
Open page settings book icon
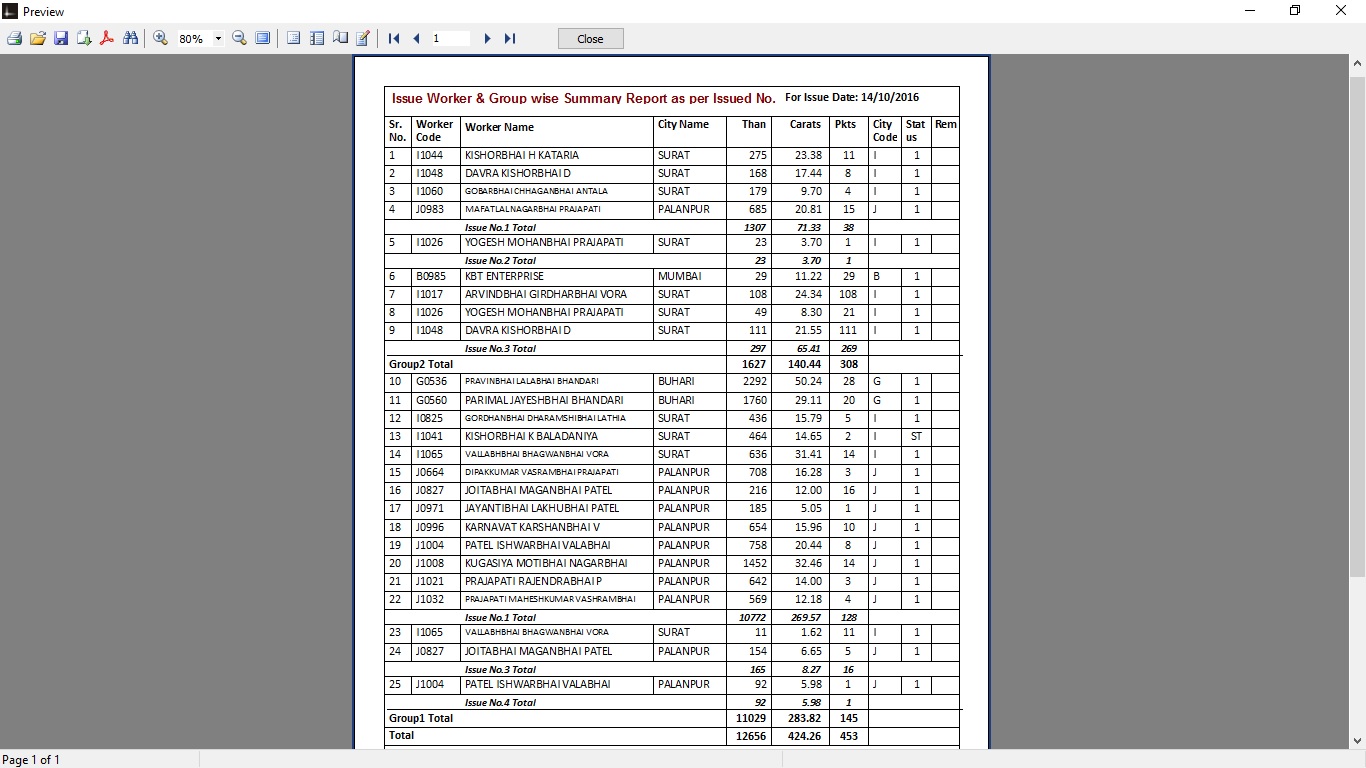pyautogui.click(x=340, y=39)
